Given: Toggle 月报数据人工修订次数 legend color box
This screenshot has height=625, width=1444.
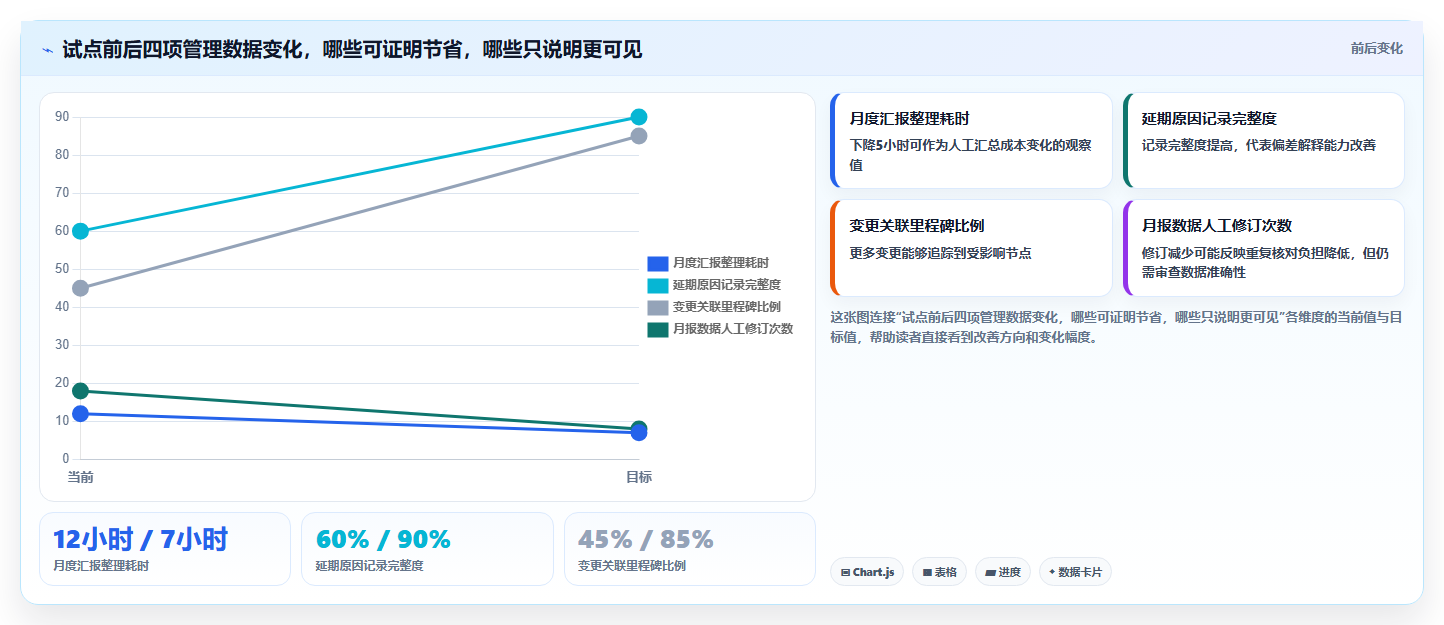Looking at the screenshot, I should [657, 329].
